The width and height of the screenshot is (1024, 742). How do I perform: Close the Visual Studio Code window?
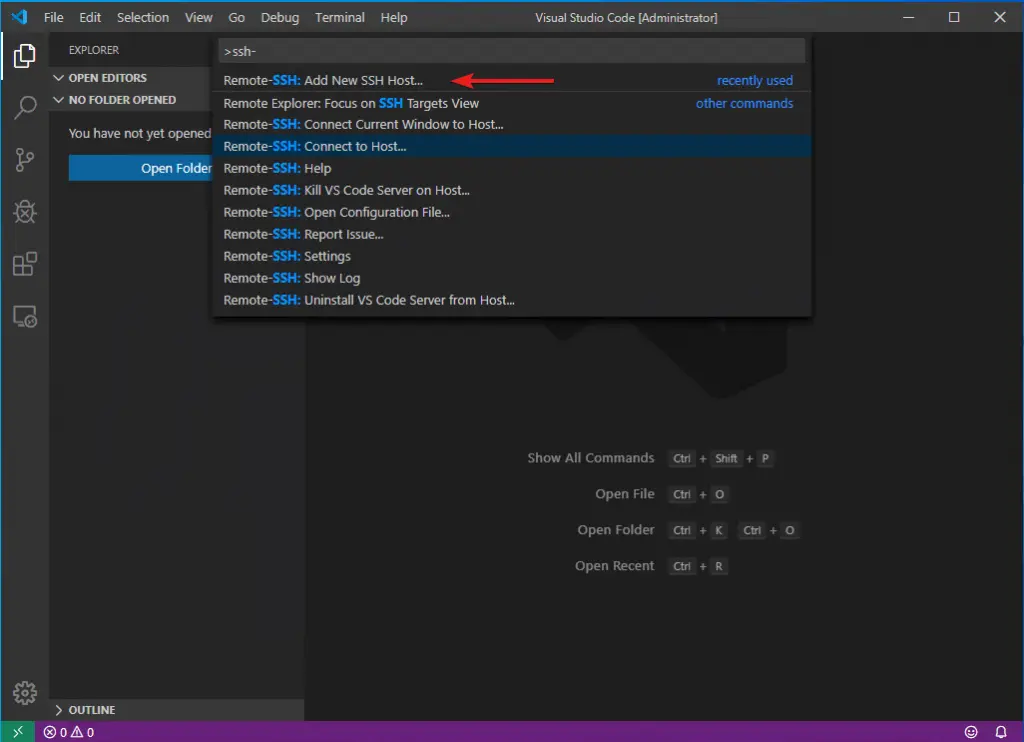[1000, 17]
